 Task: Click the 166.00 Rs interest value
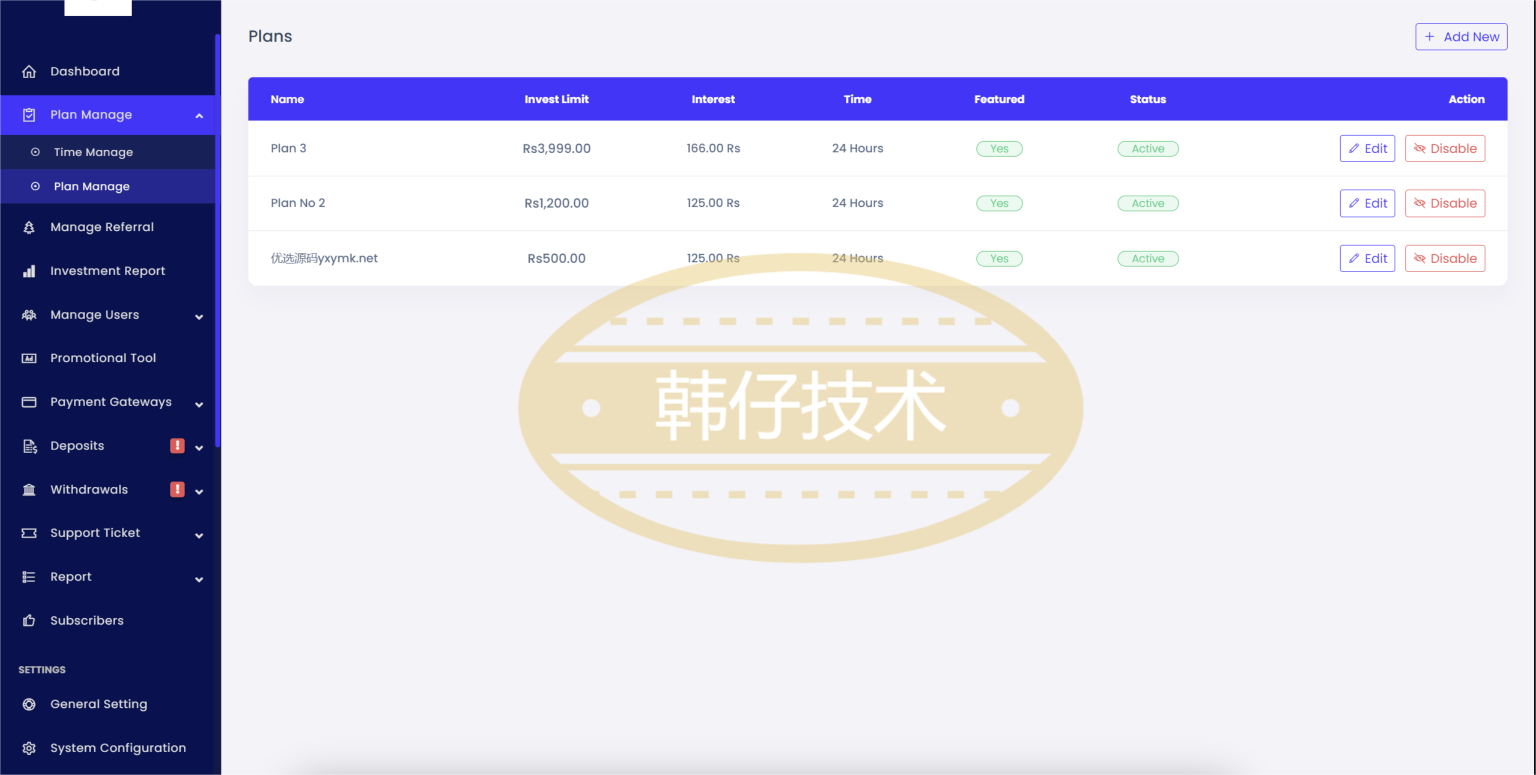click(x=713, y=148)
